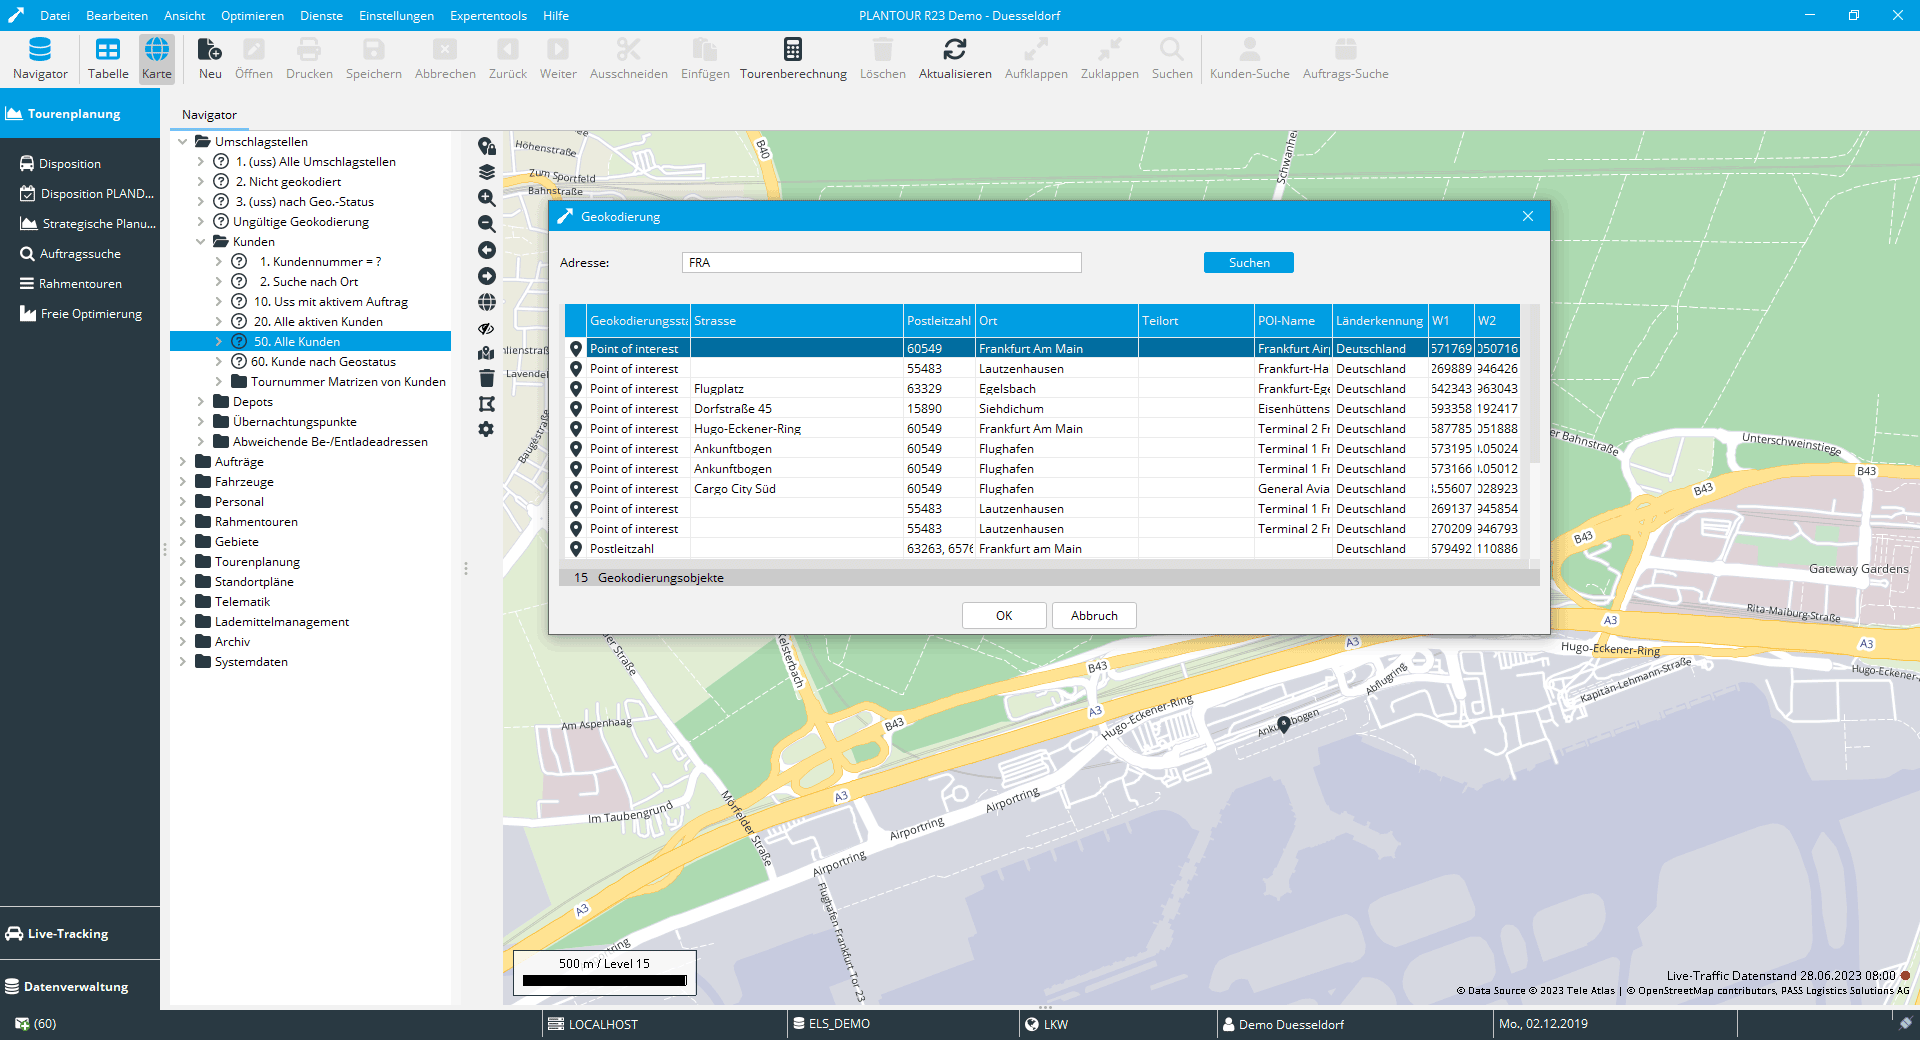The height and width of the screenshot is (1040, 1920).
Task: Cancel dialog with Abbruch
Action: [x=1094, y=616]
